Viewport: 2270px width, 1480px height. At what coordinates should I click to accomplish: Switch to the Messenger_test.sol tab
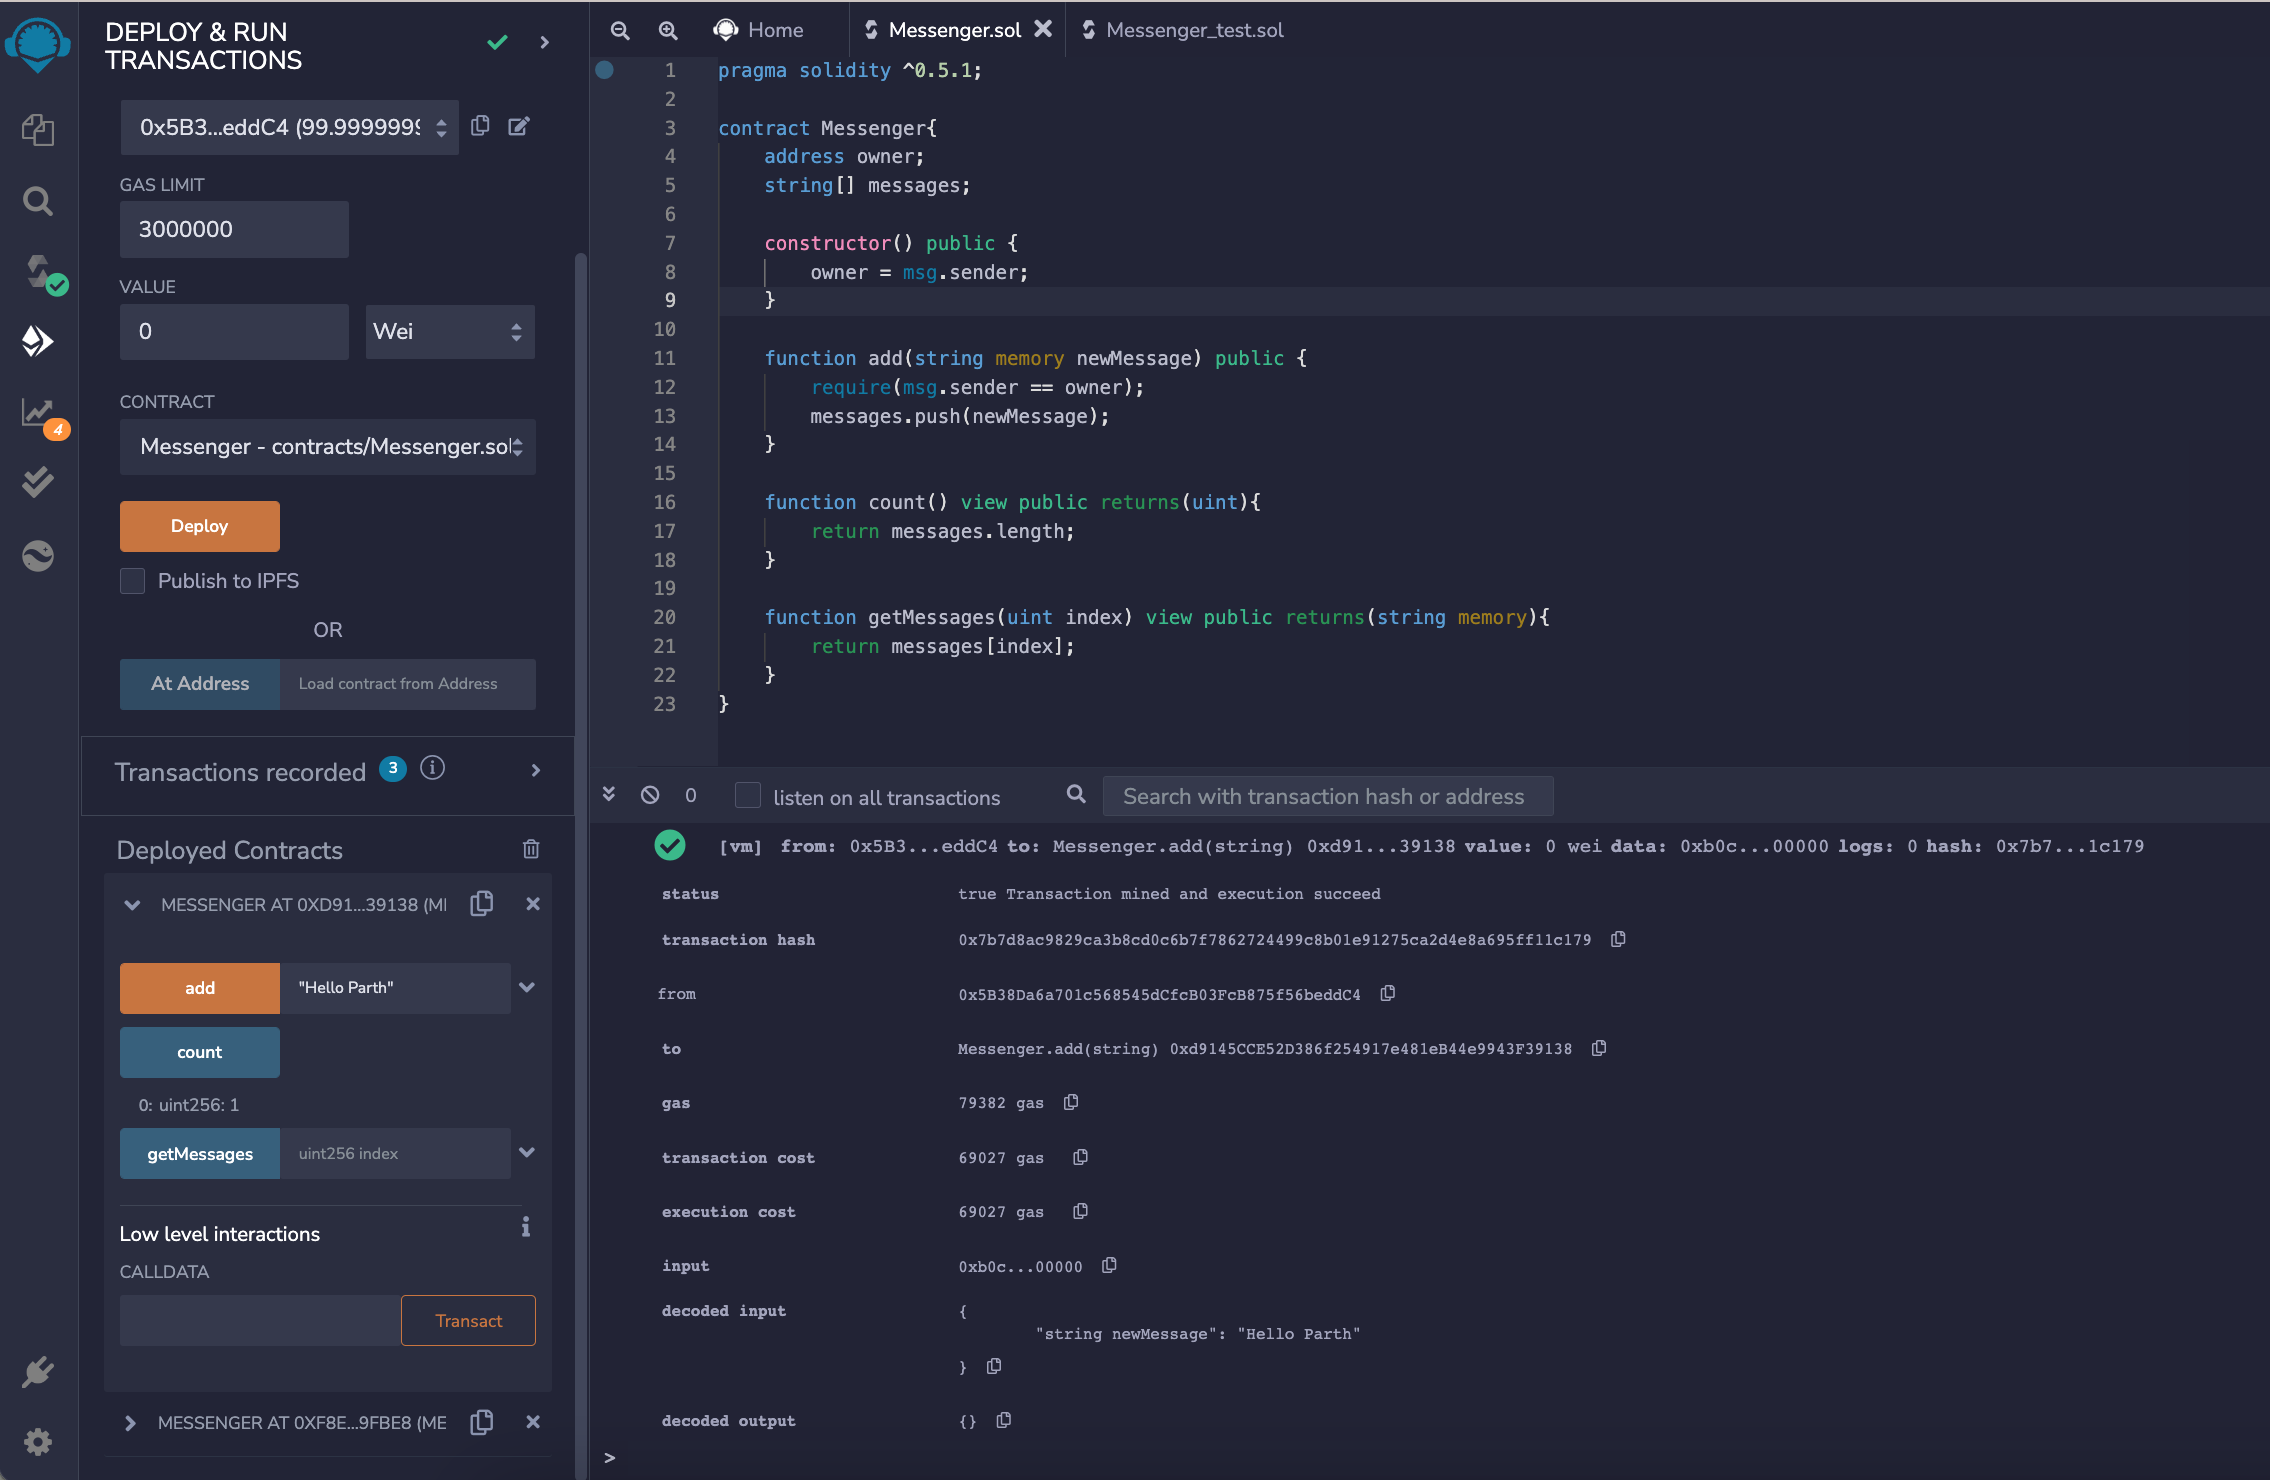coord(1193,30)
